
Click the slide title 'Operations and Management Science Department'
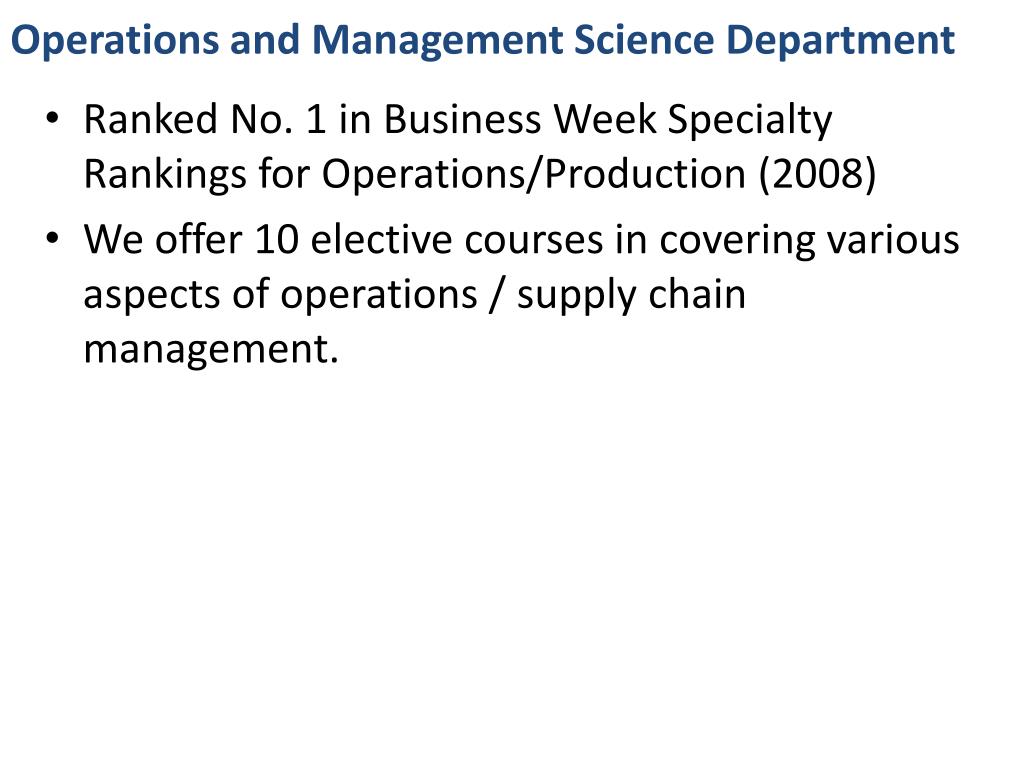[483, 40]
